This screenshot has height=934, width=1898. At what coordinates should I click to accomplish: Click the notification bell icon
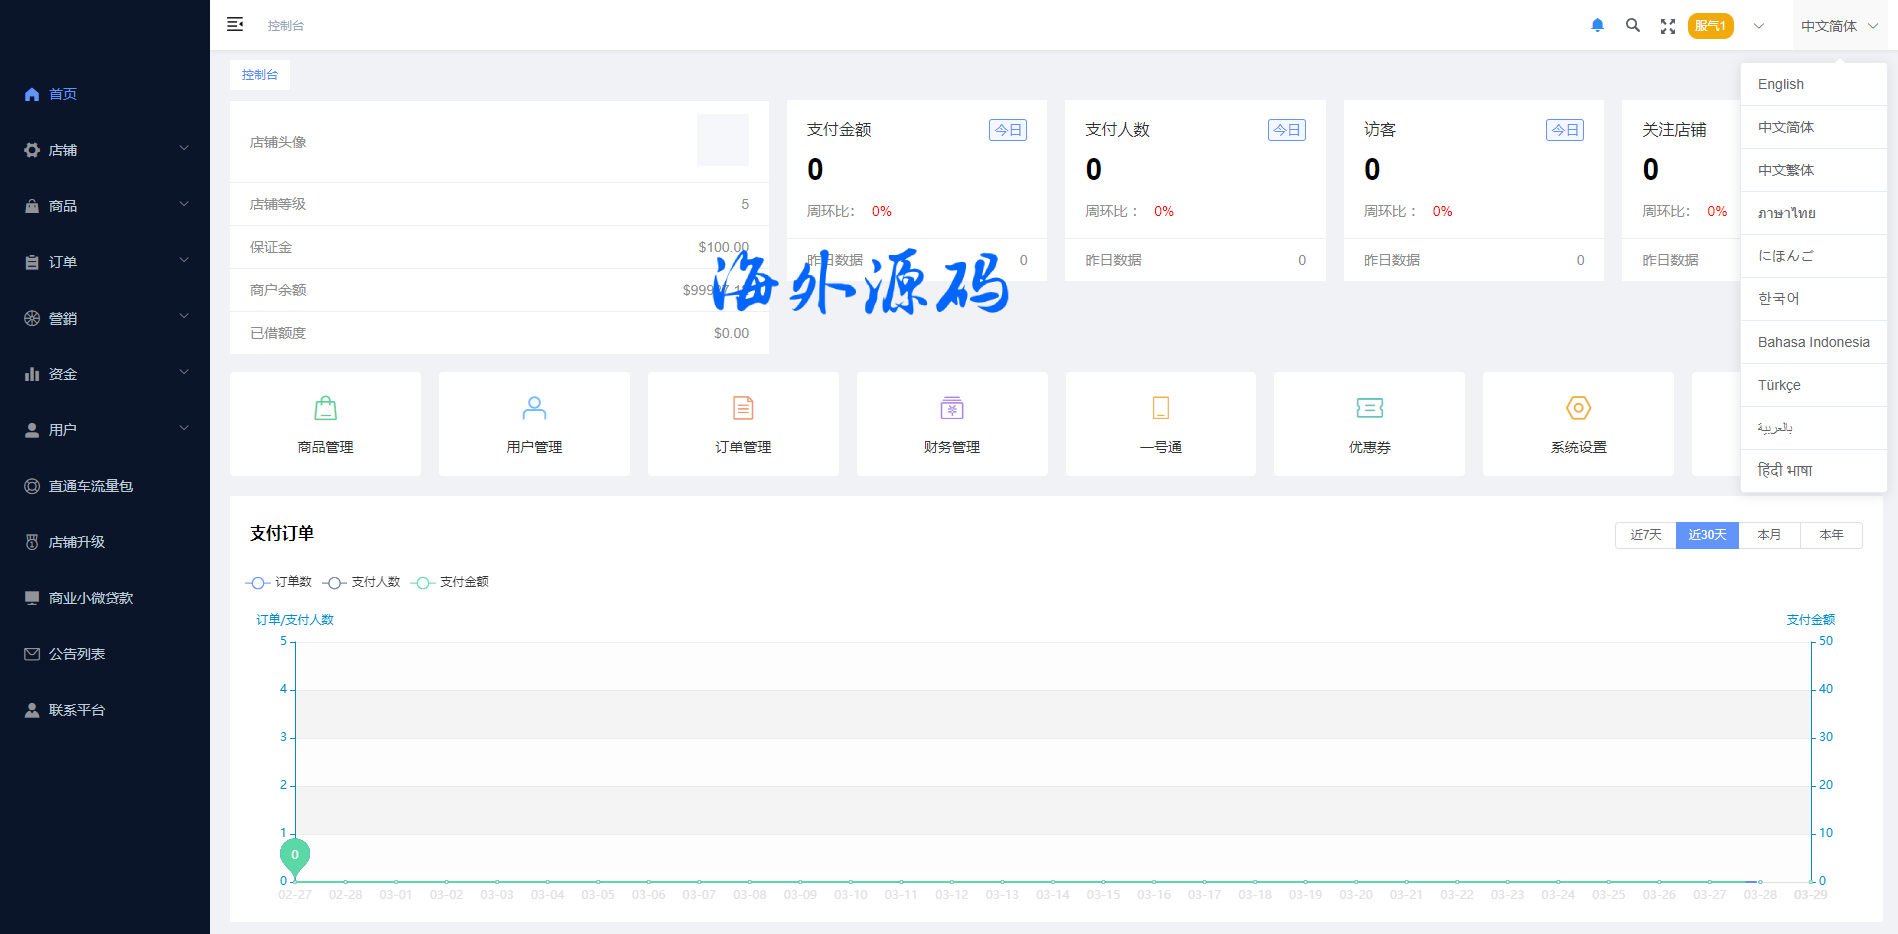point(1597,26)
